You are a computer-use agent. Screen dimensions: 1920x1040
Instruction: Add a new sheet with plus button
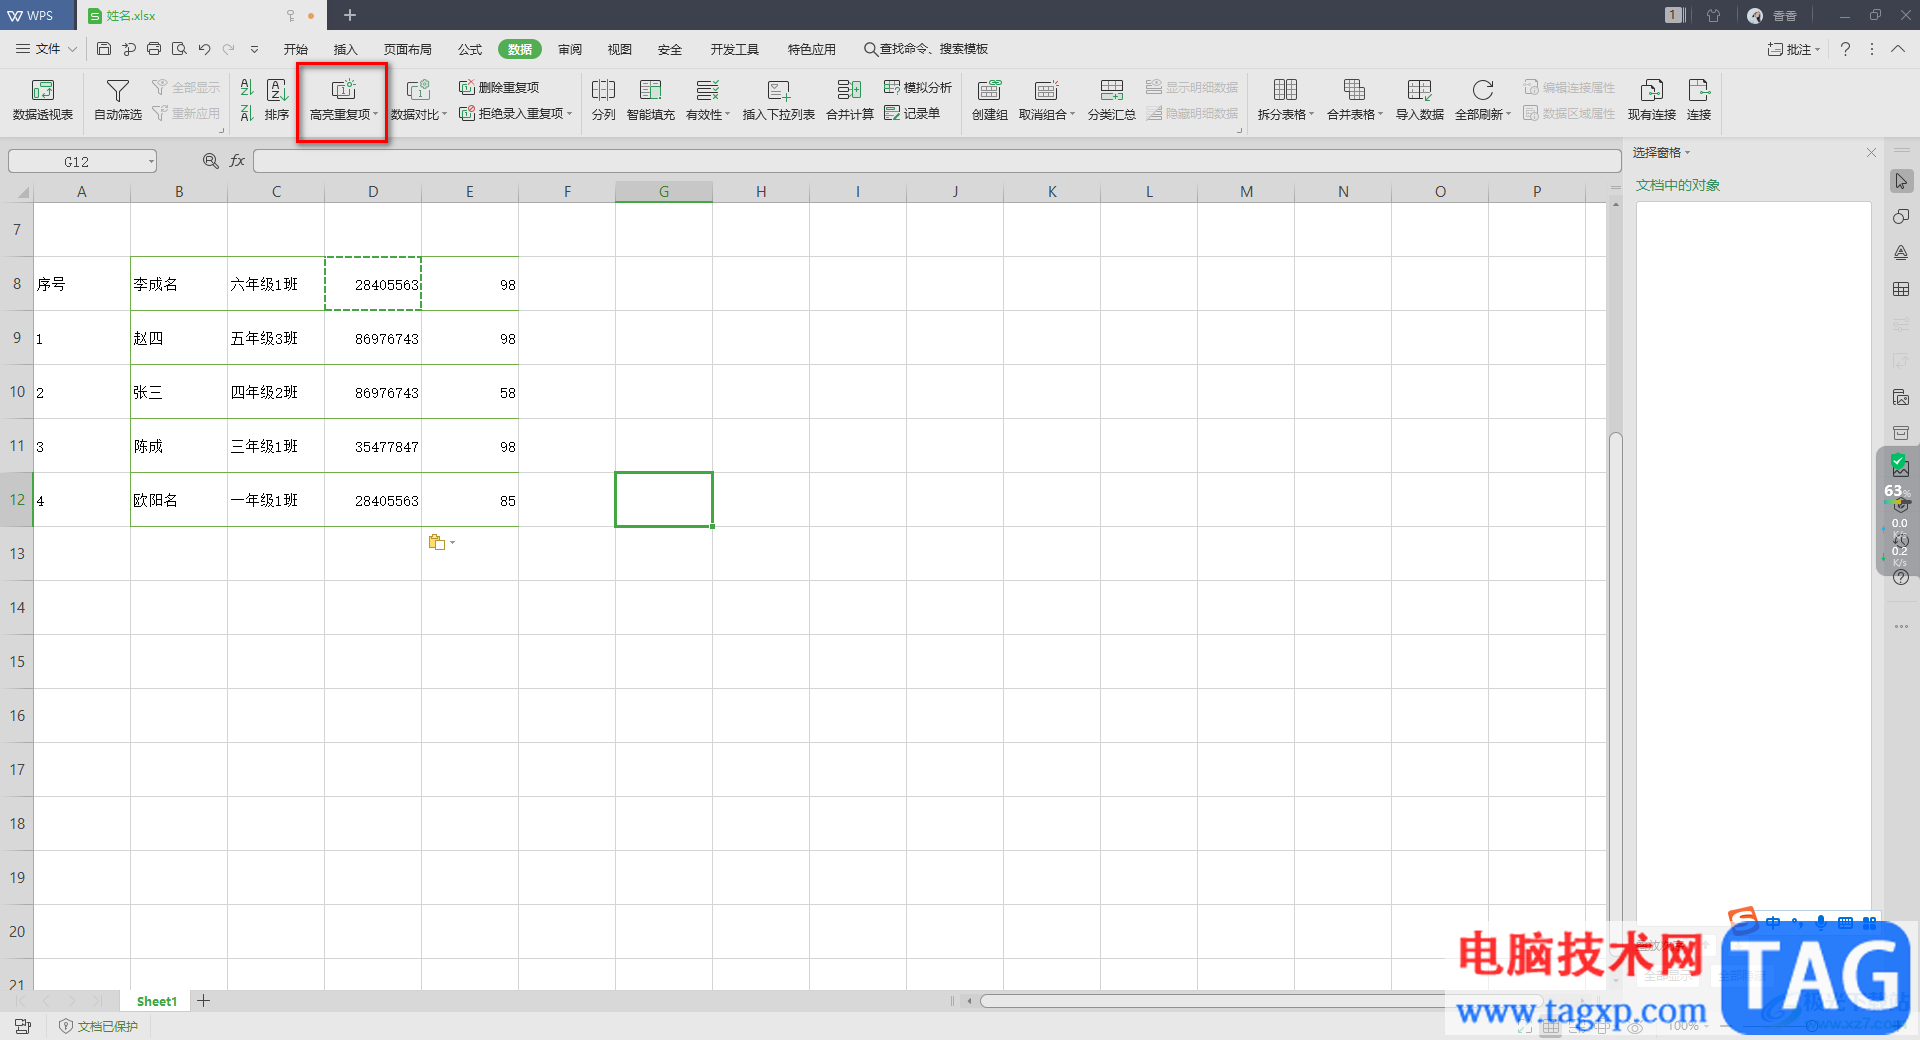(x=204, y=1001)
